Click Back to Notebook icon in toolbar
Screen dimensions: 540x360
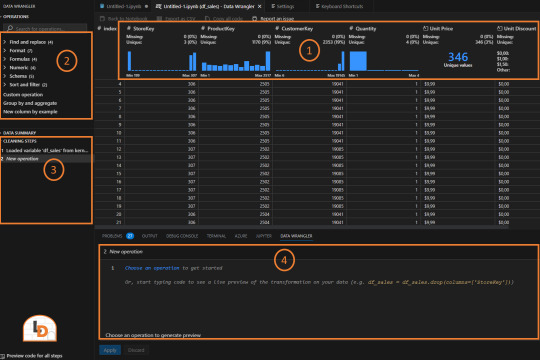pos(102,19)
